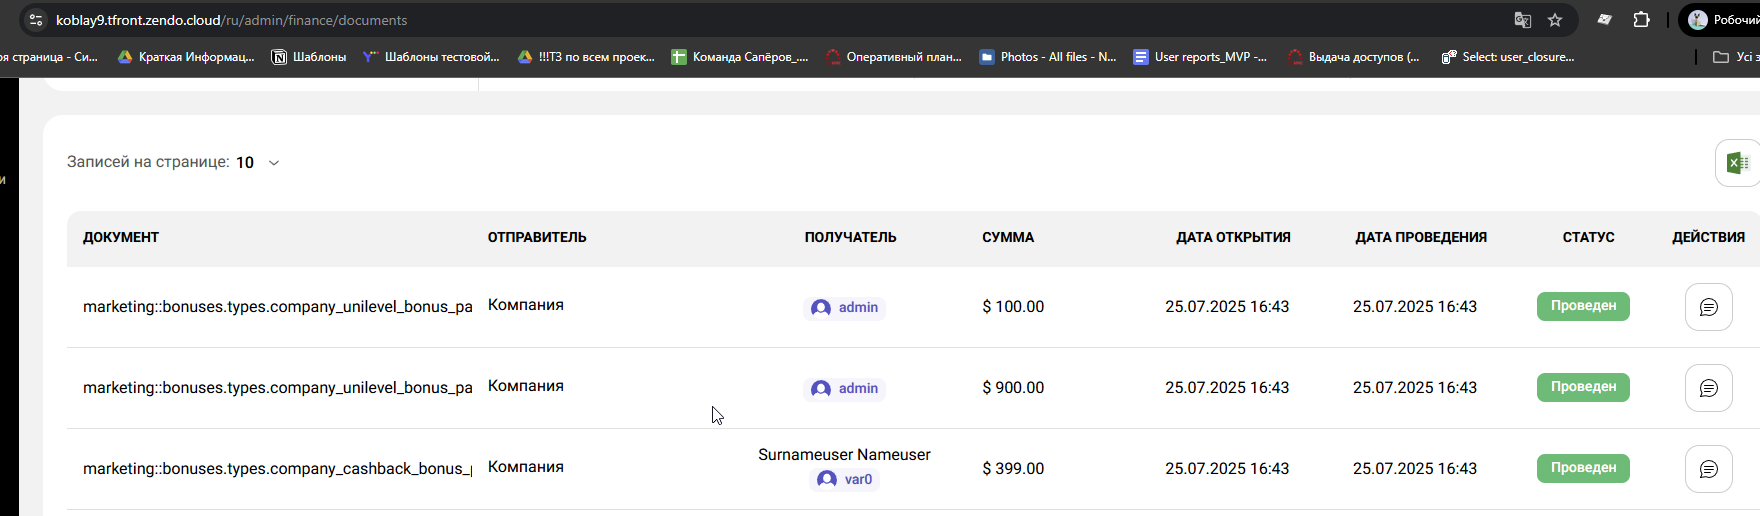
Task: Open the all bookmarks folder
Action: click(x=1733, y=57)
